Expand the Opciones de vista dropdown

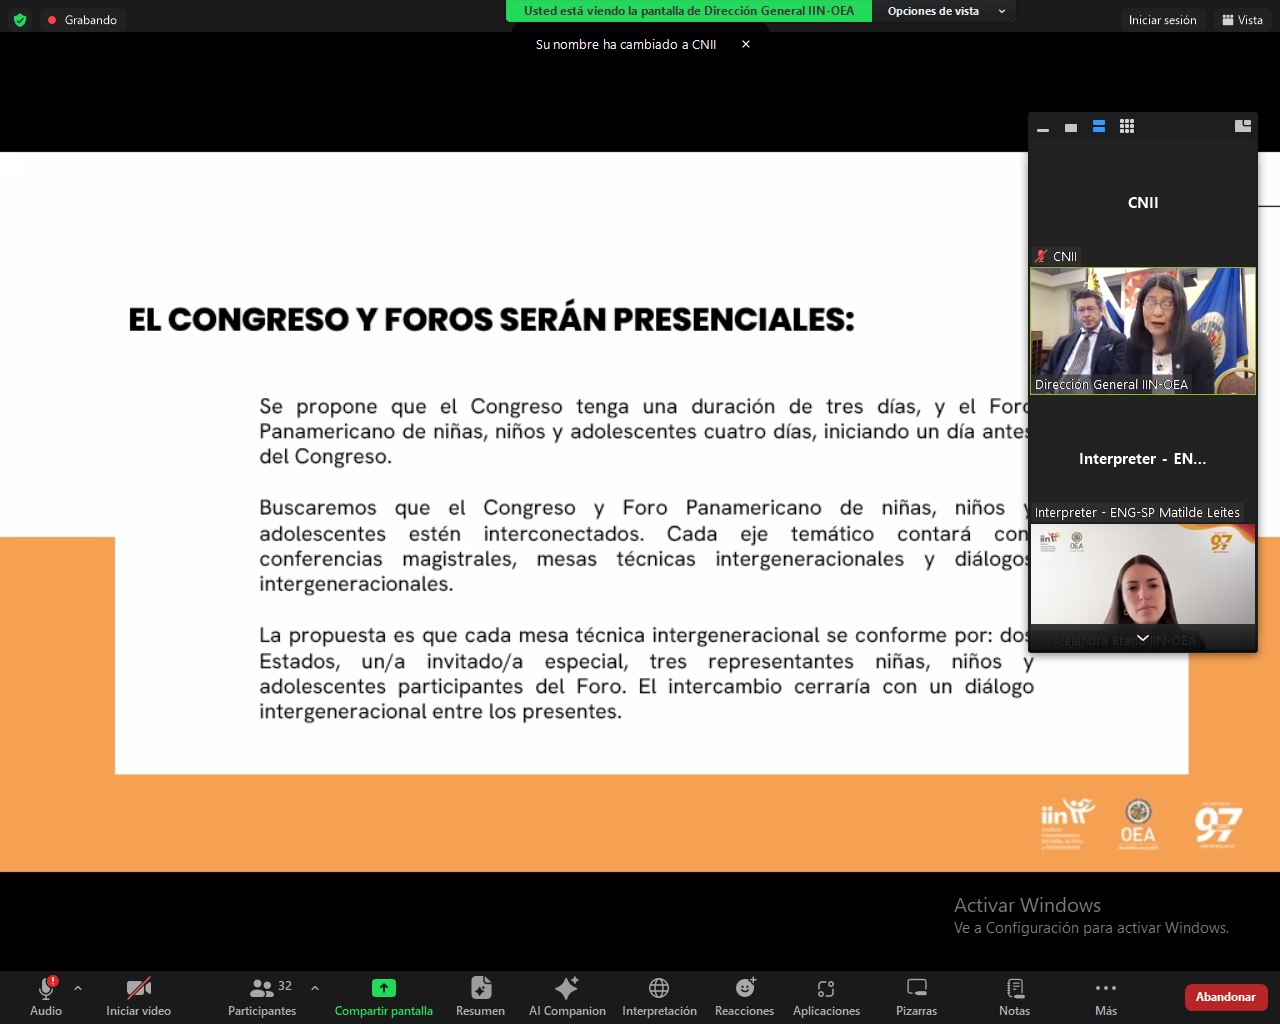click(x=943, y=11)
